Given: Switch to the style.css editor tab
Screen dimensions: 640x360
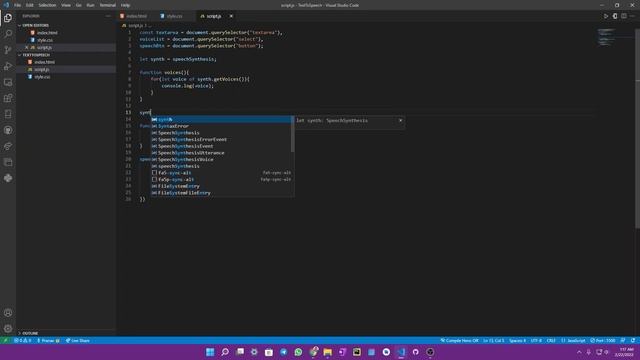Looking at the screenshot, I should coord(174,16).
